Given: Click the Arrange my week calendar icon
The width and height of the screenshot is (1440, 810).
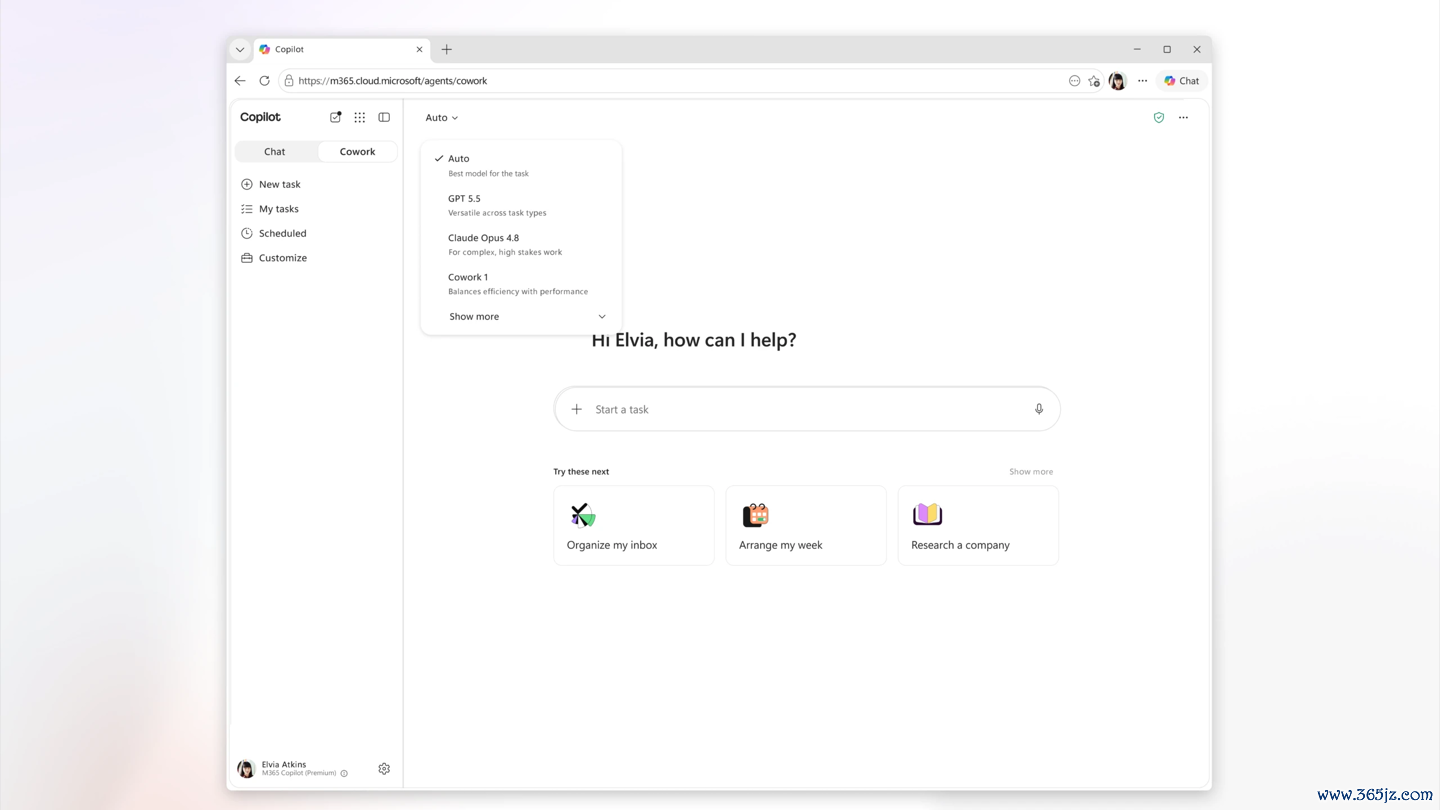Looking at the screenshot, I should (756, 515).
